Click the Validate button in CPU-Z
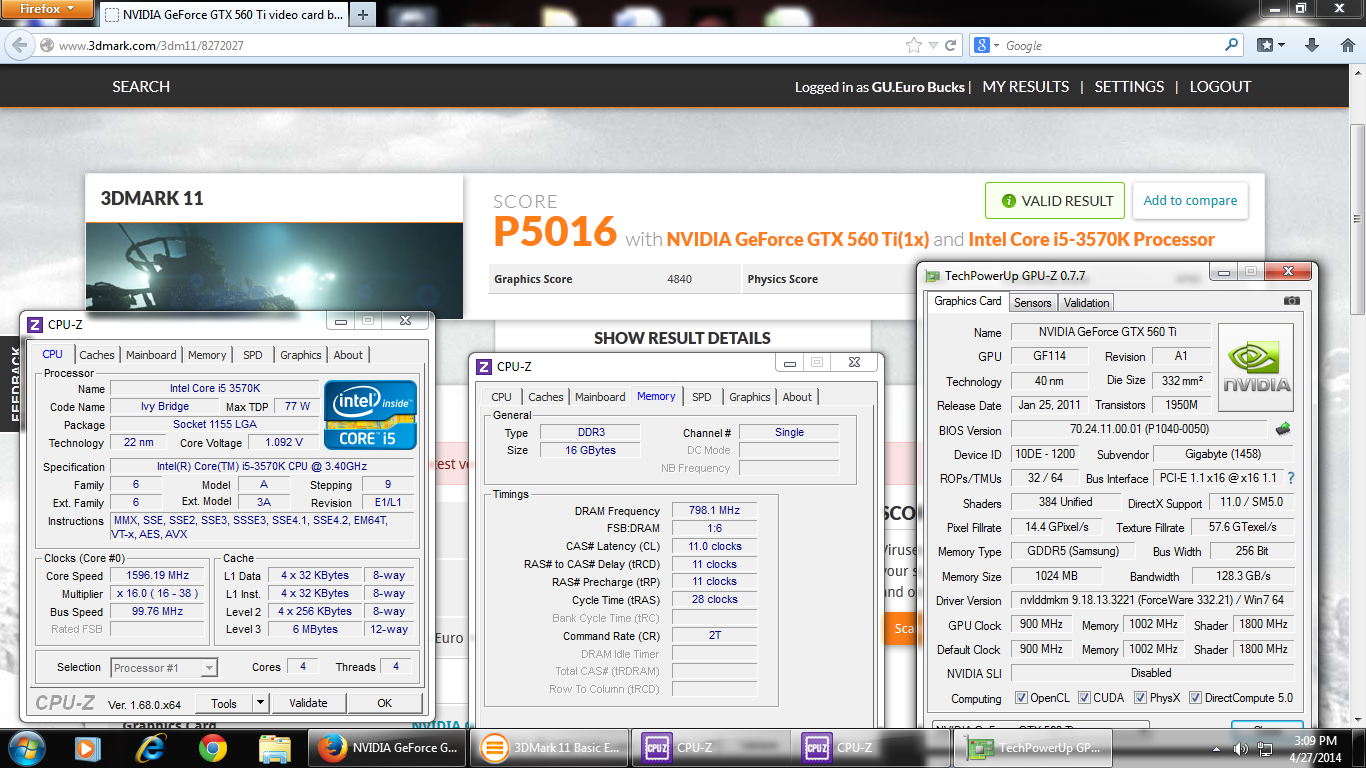This screenshot has width=1366, height=769. pos(308,703)
